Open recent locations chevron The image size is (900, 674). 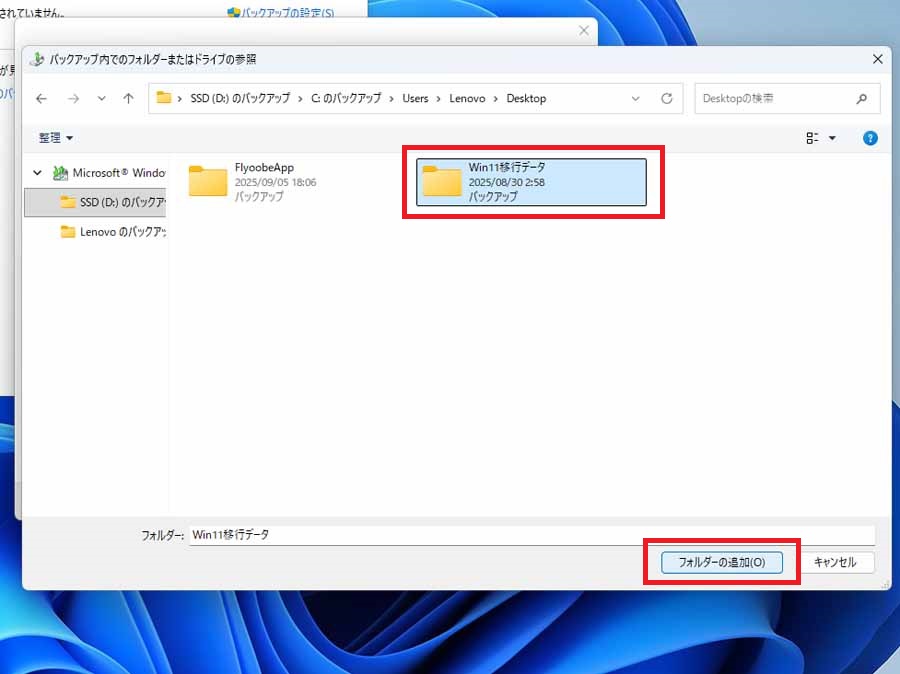[101, 99]
